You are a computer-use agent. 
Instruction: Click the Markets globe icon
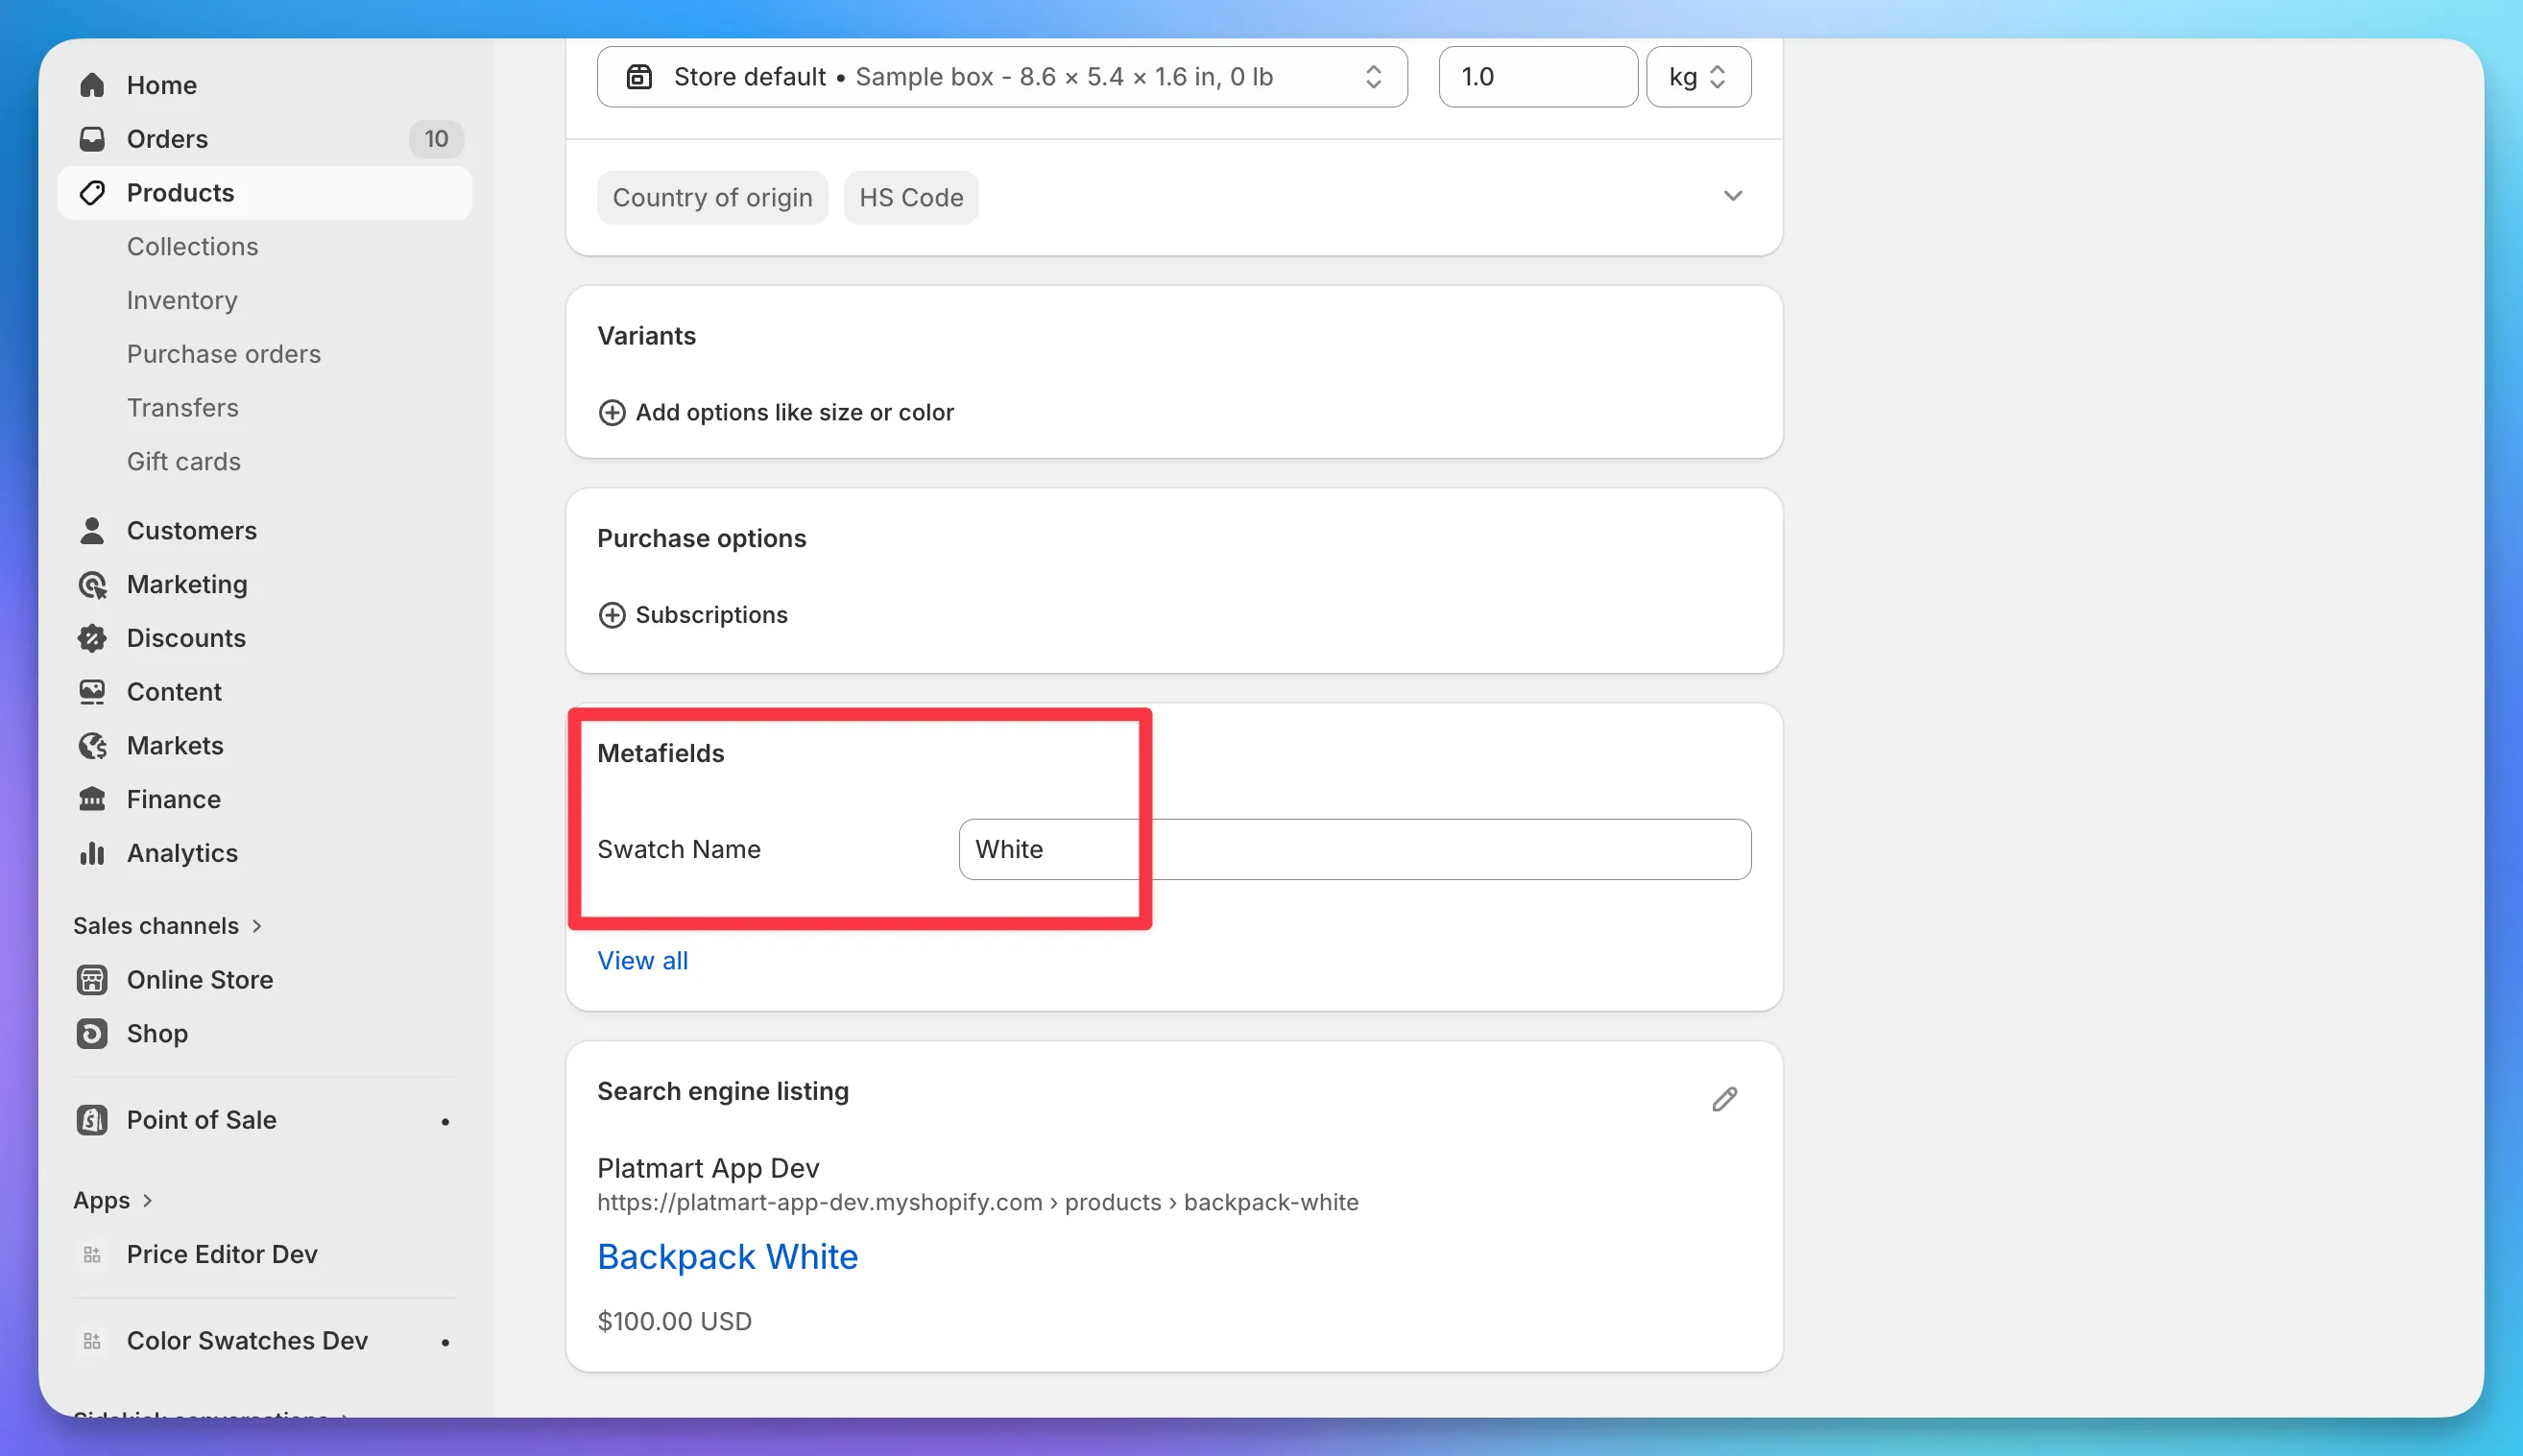pos(92,746)
